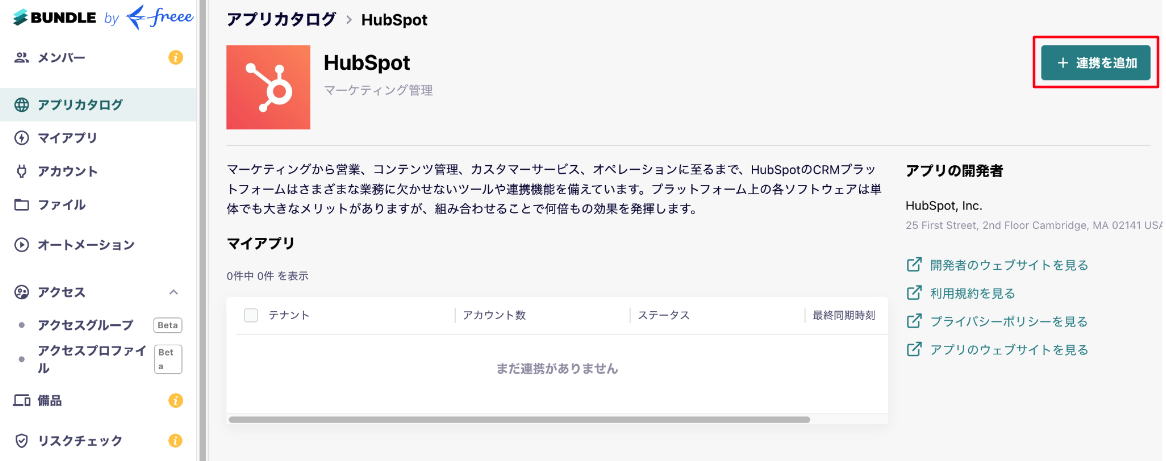Click the アカウント数 column header
Image resolution: width=1166 pixels, height=461 pixels.
tap(495, 315)
